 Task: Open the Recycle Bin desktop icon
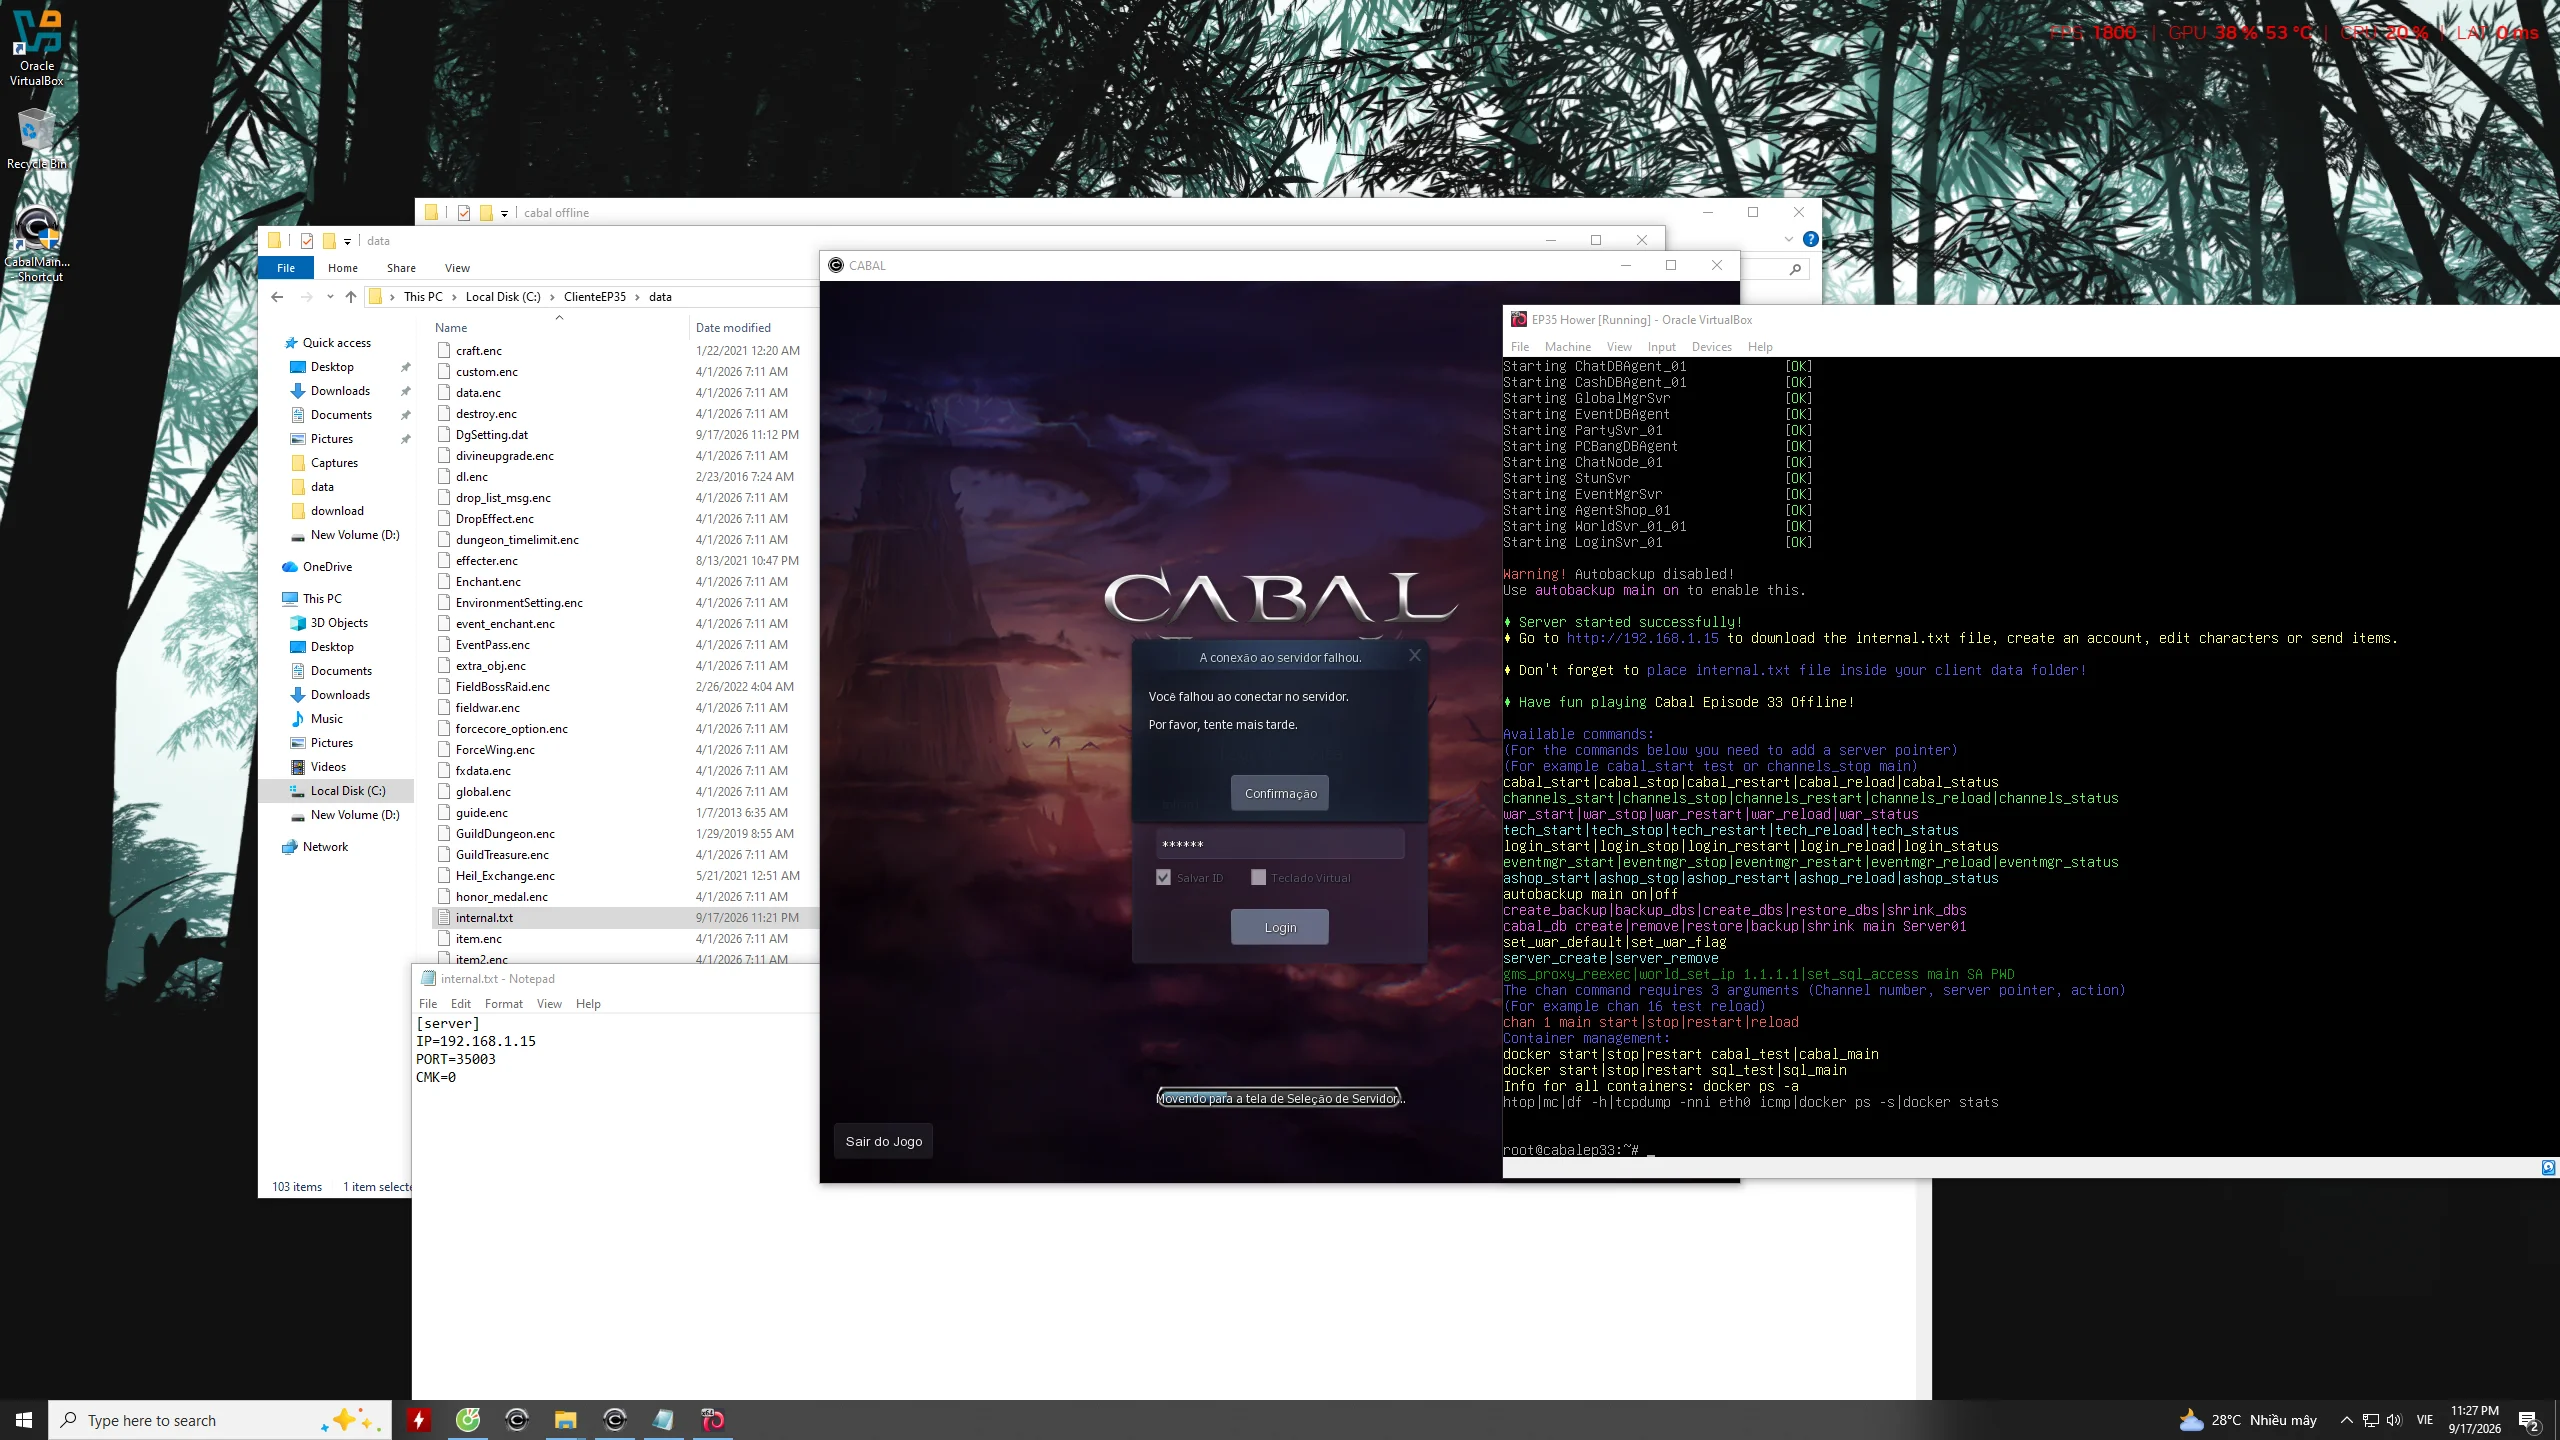point(36,138)
